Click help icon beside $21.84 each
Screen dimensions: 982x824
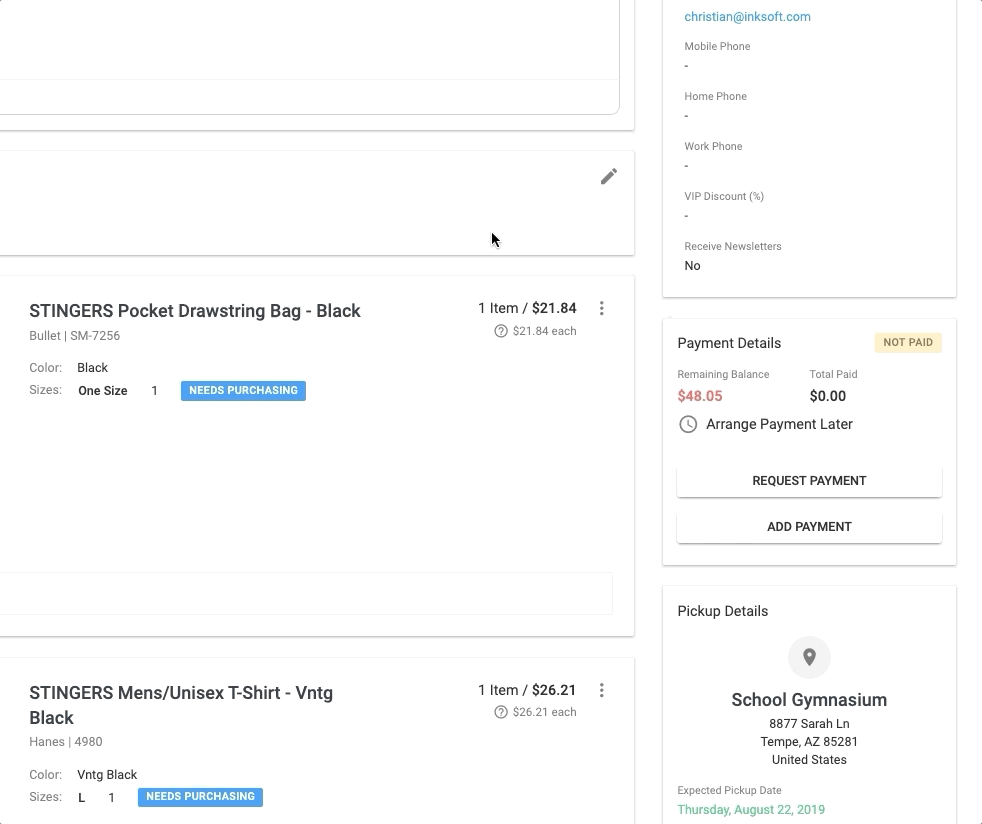click(x=501, y=331)
